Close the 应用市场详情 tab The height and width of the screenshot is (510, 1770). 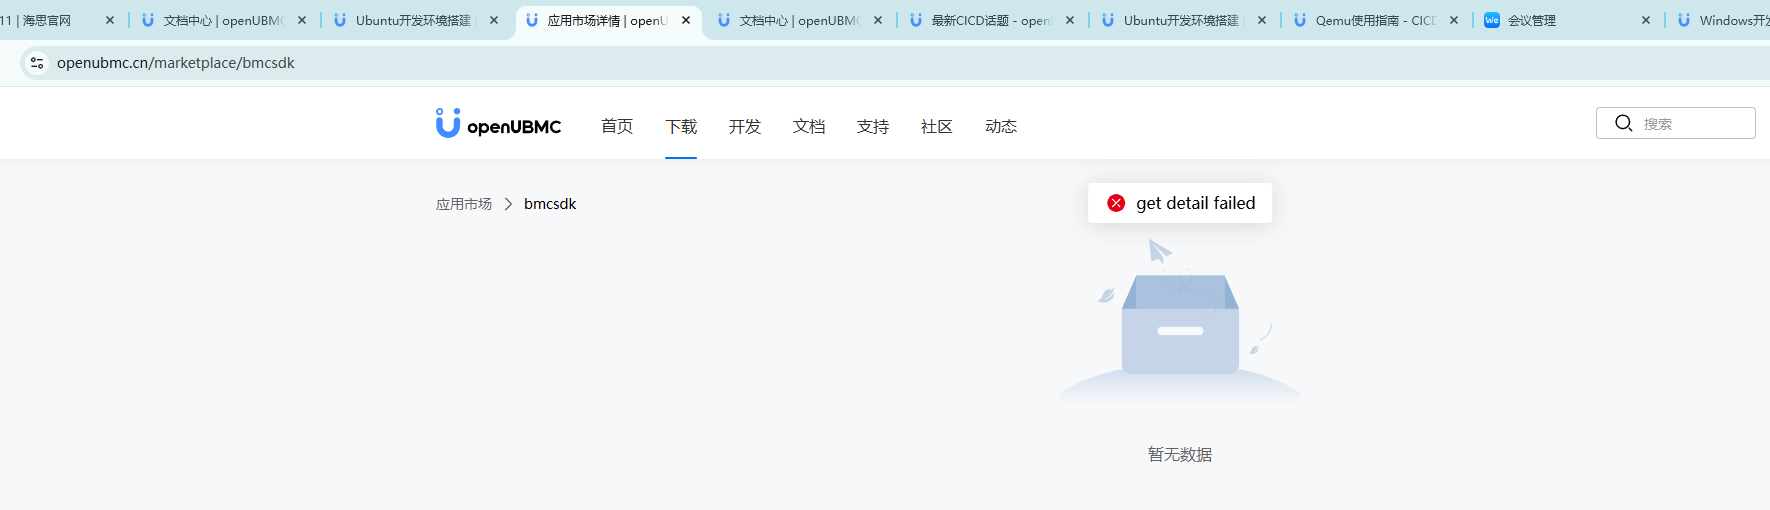coord(686,20)
